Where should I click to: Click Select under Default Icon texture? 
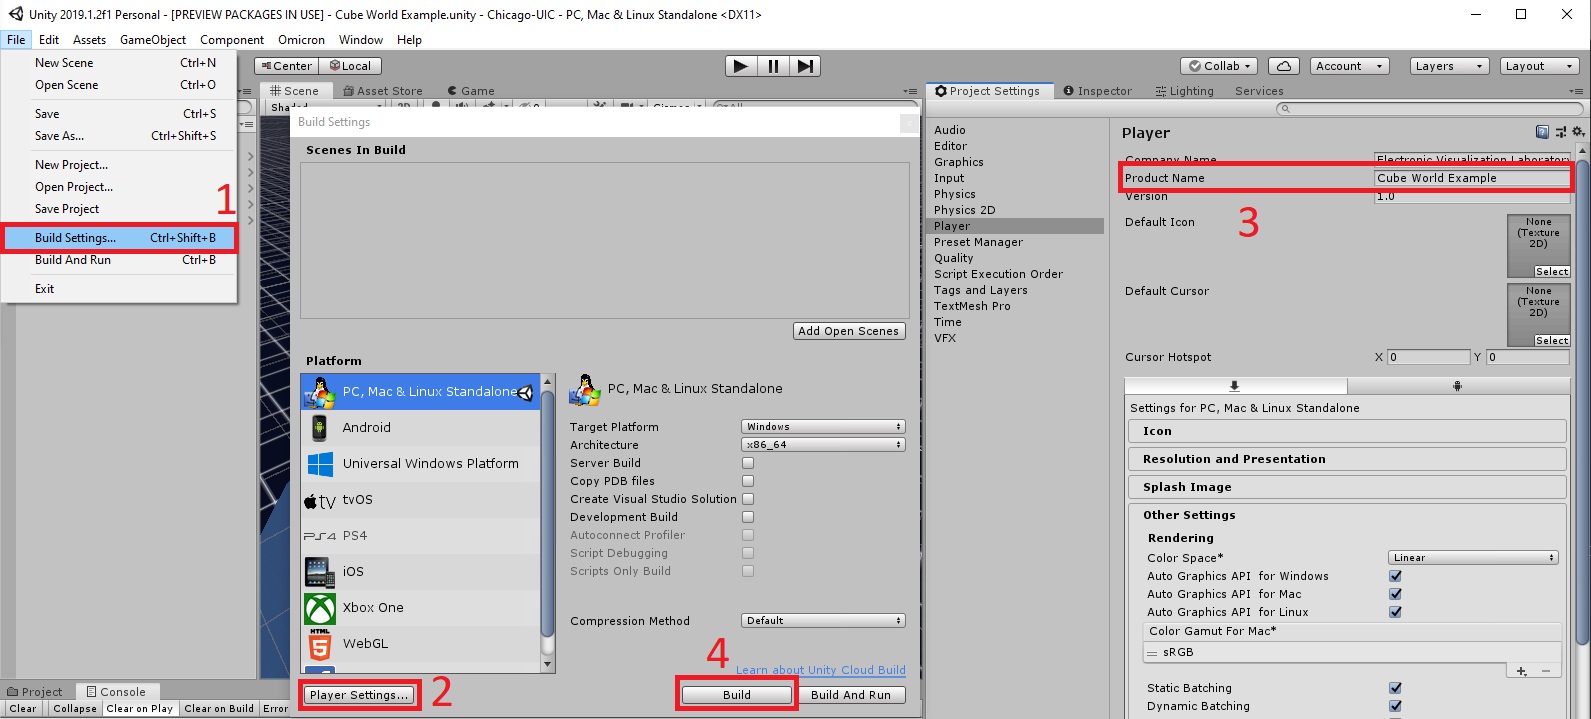coord(1551,272)
